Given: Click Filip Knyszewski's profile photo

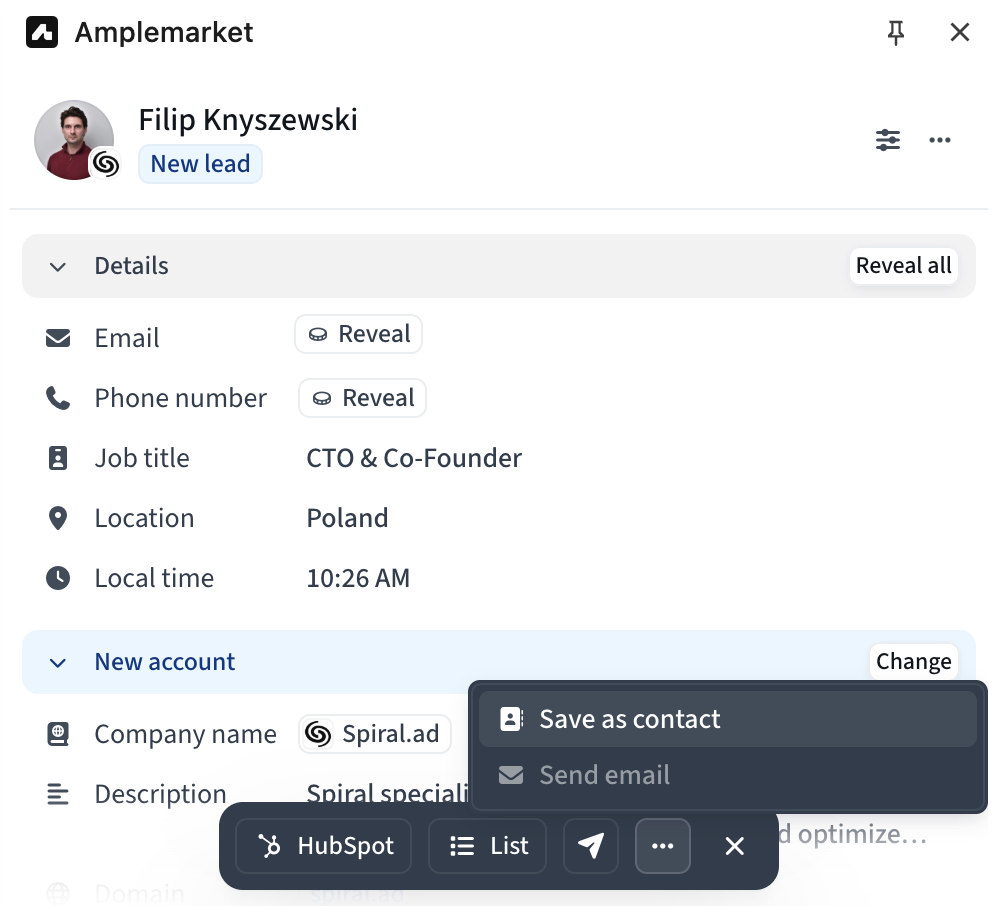Looking at the screenshot, I should (73, 140).
